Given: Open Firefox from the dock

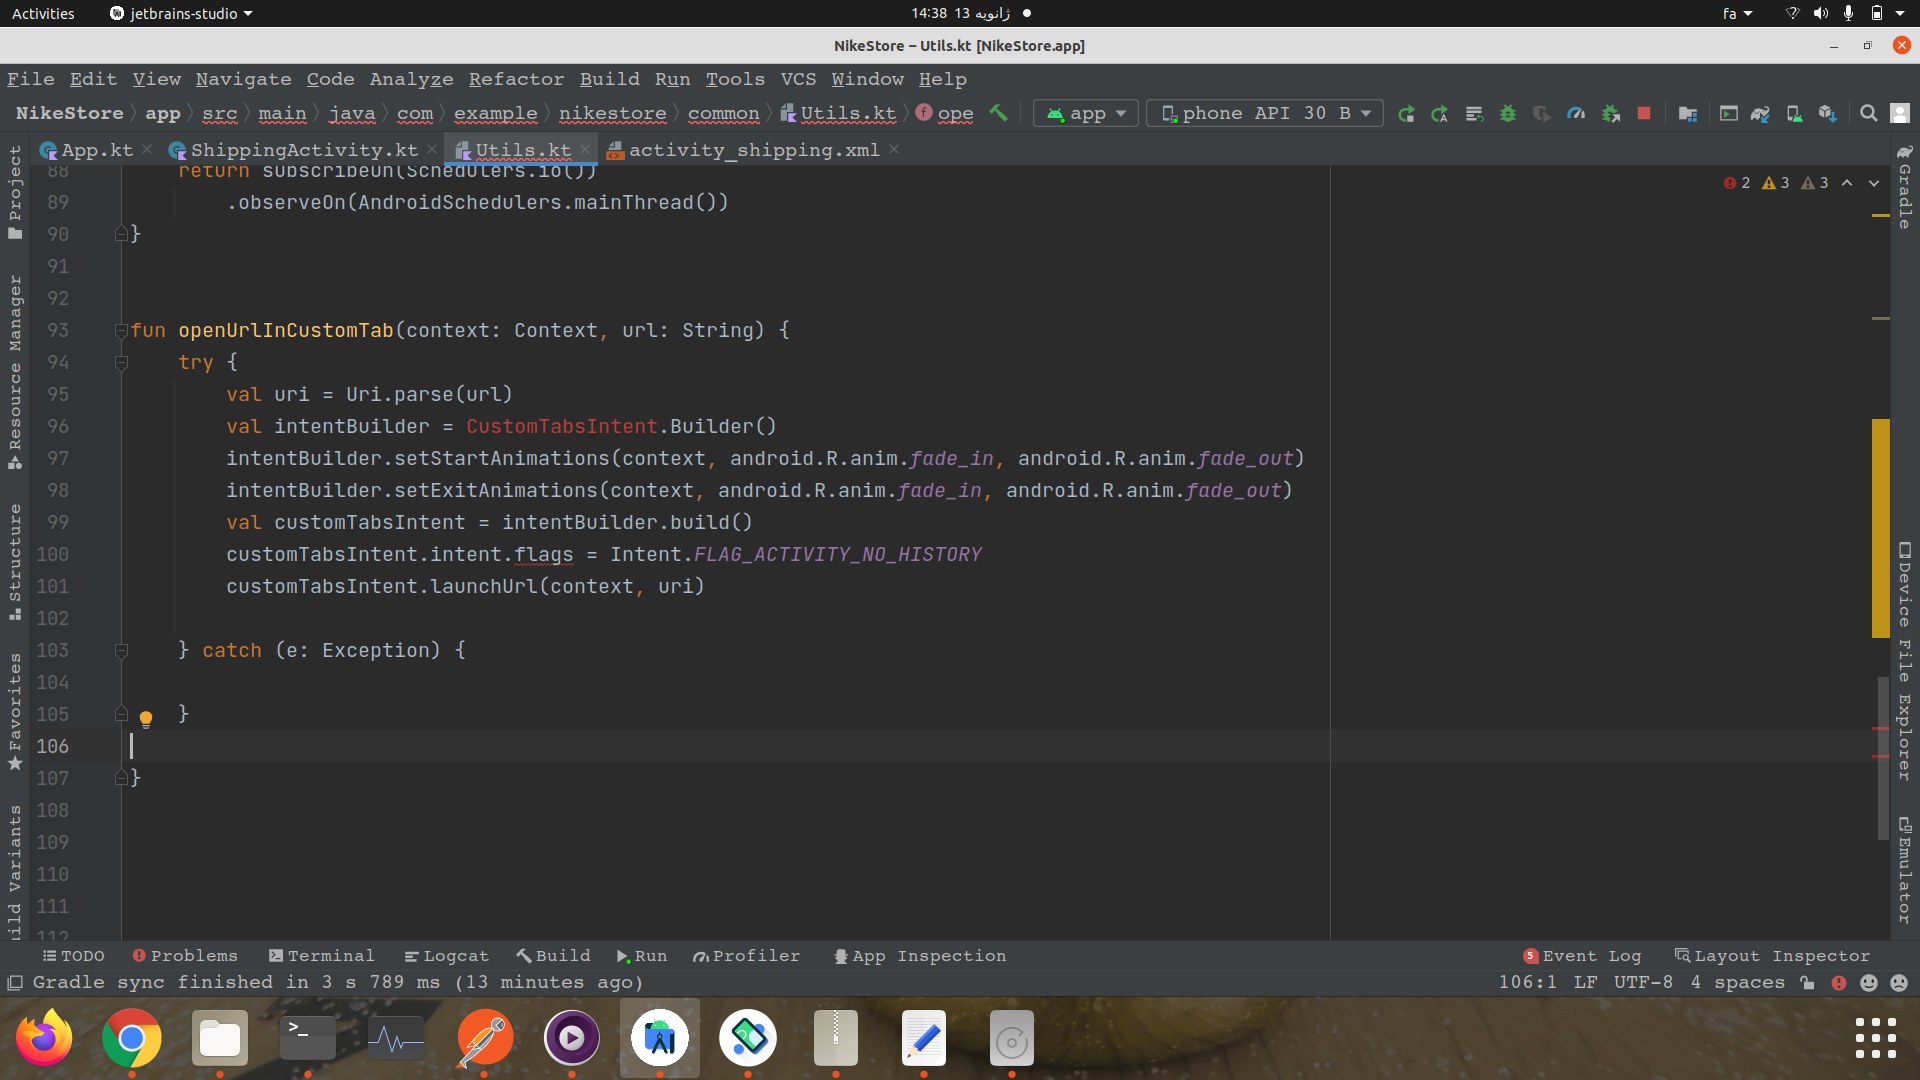Looking at the screenshot, I should pyautogui.click(x=44, y=1039).
